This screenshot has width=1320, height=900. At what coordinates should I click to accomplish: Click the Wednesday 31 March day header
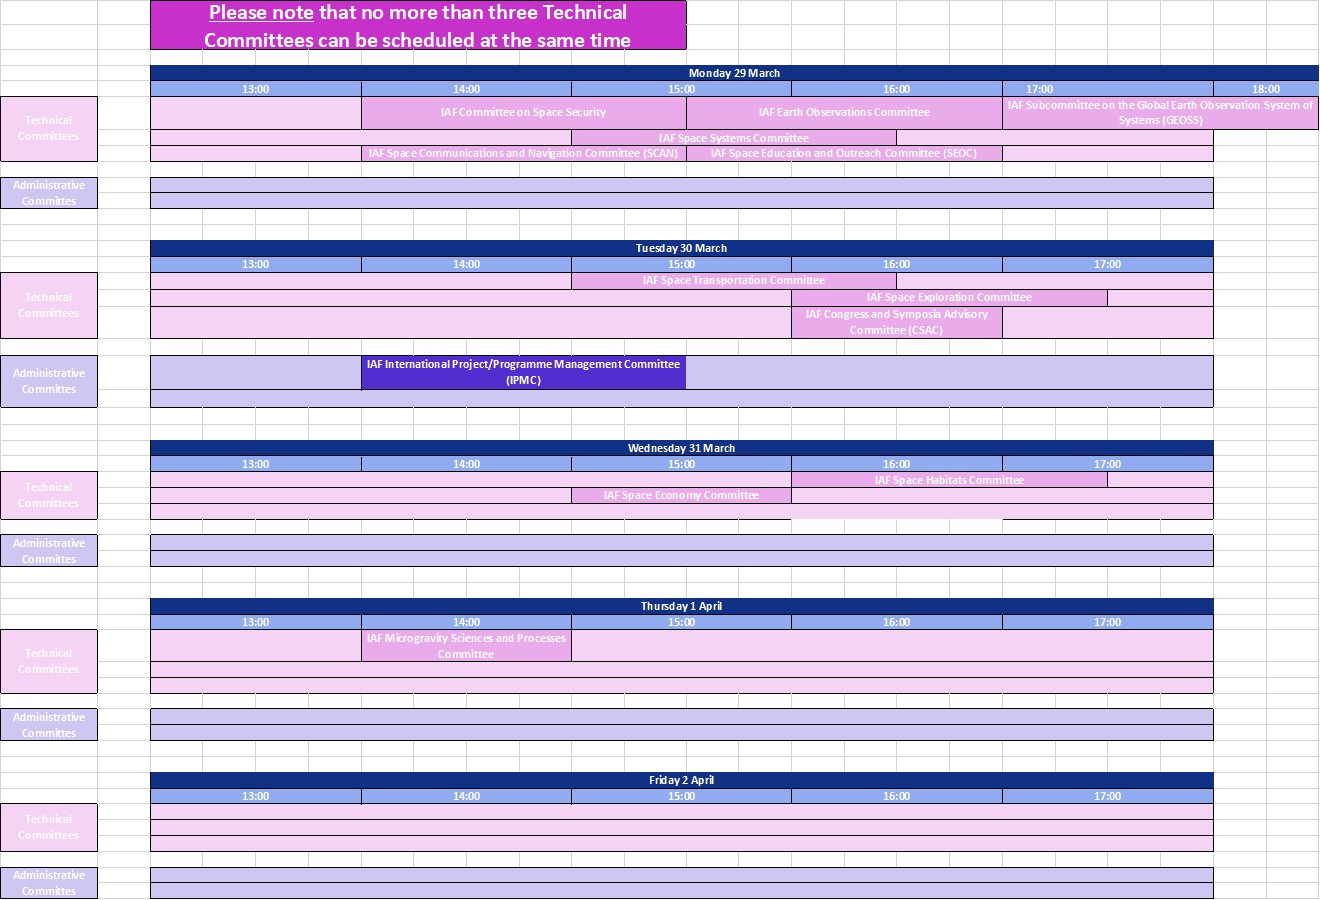pos(682,448)
